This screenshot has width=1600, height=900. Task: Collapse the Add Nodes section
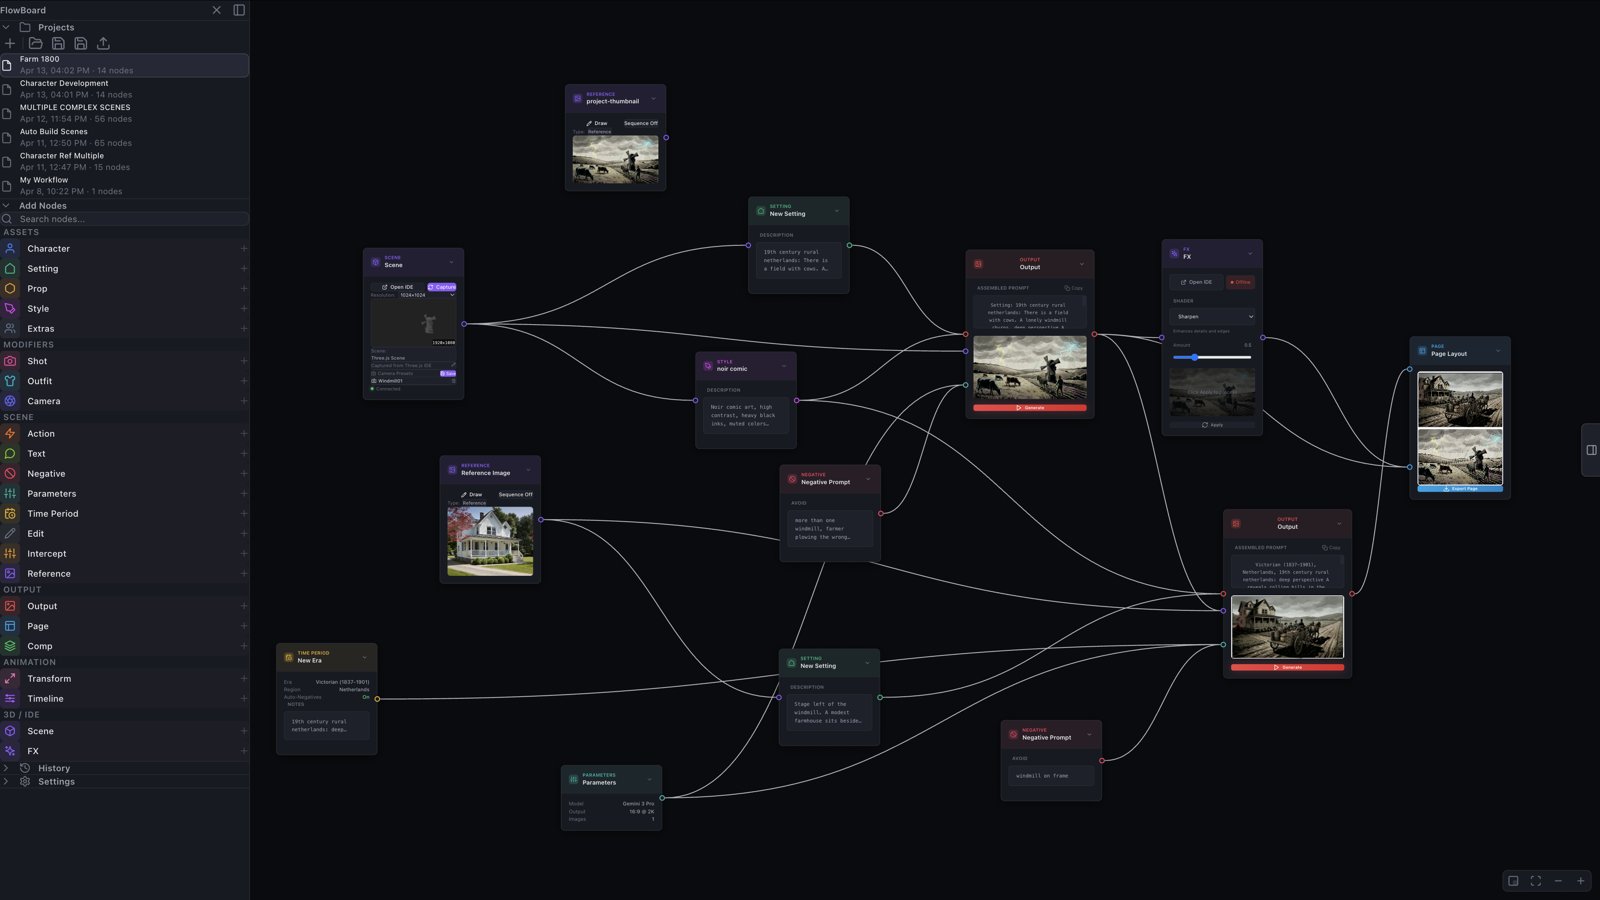6,206
